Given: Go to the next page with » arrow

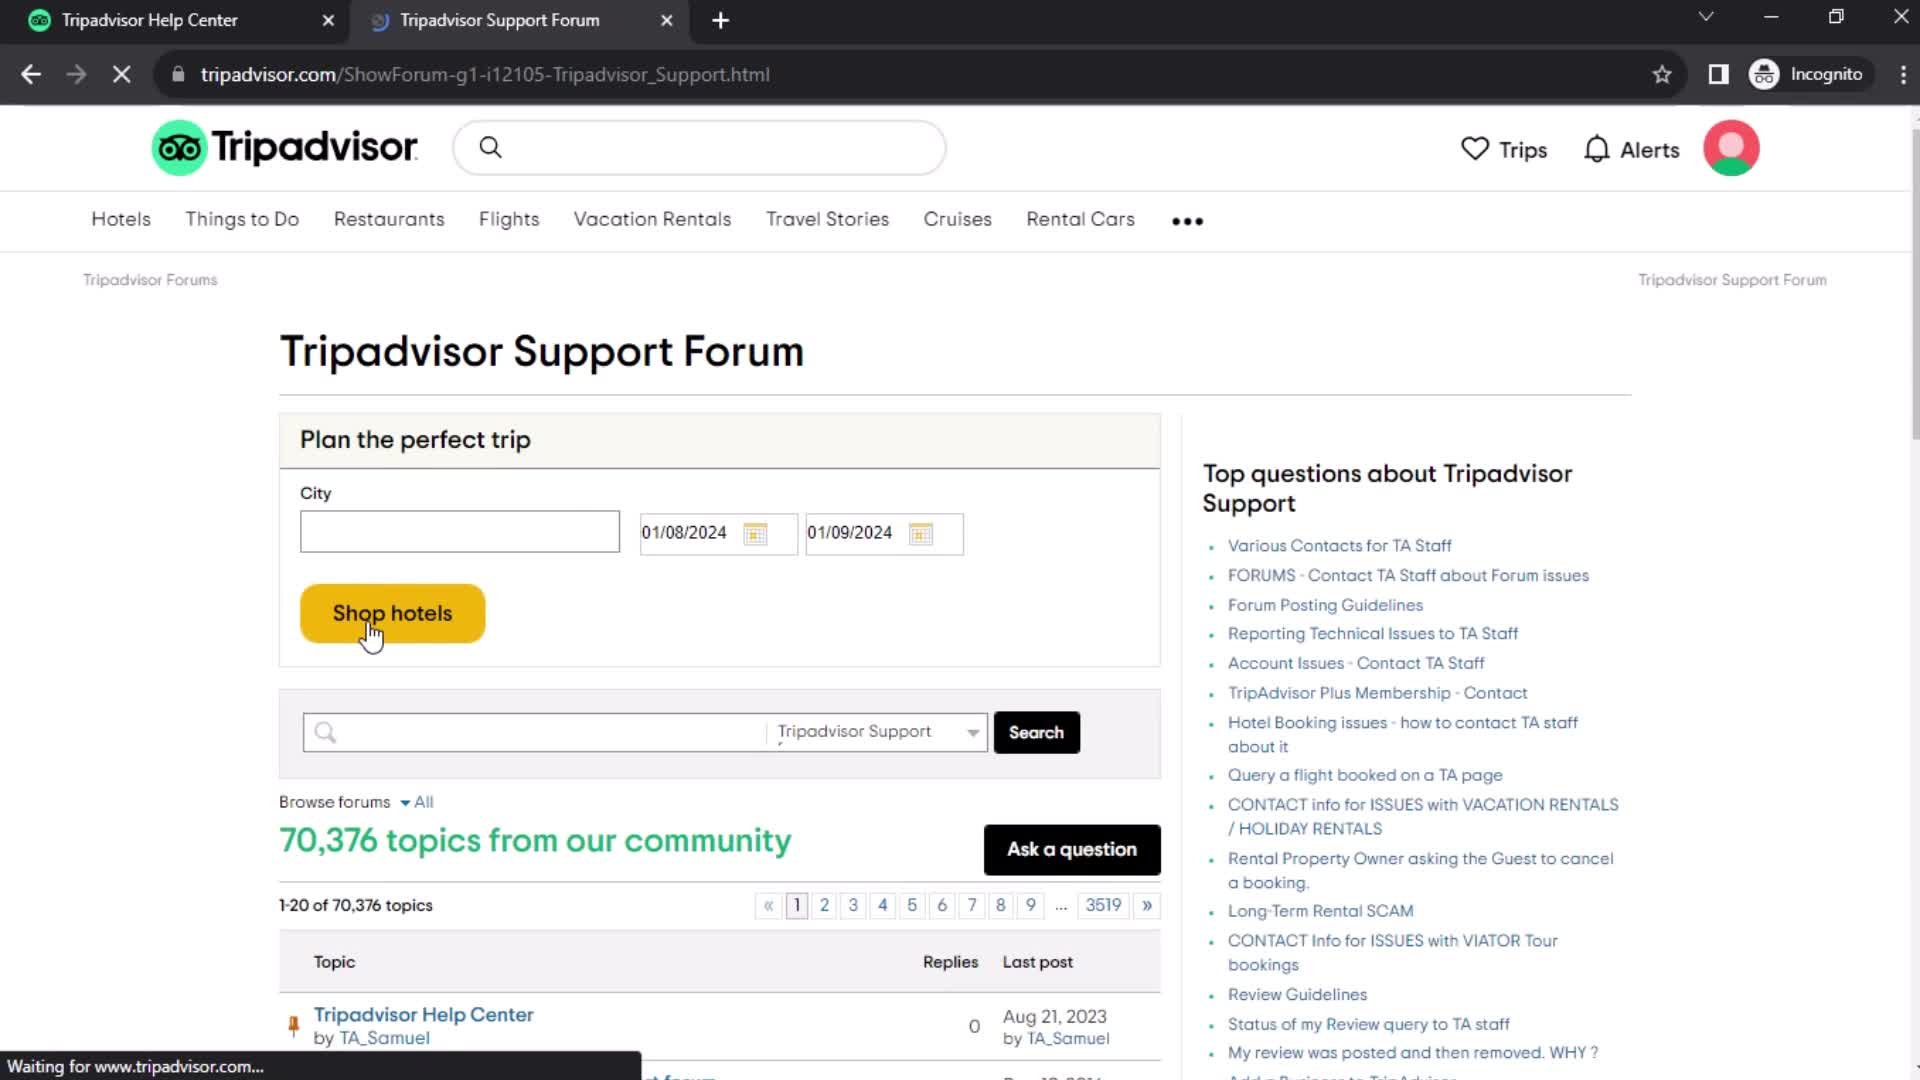Looking at the screenshot, I should (x=1147, y=905).
